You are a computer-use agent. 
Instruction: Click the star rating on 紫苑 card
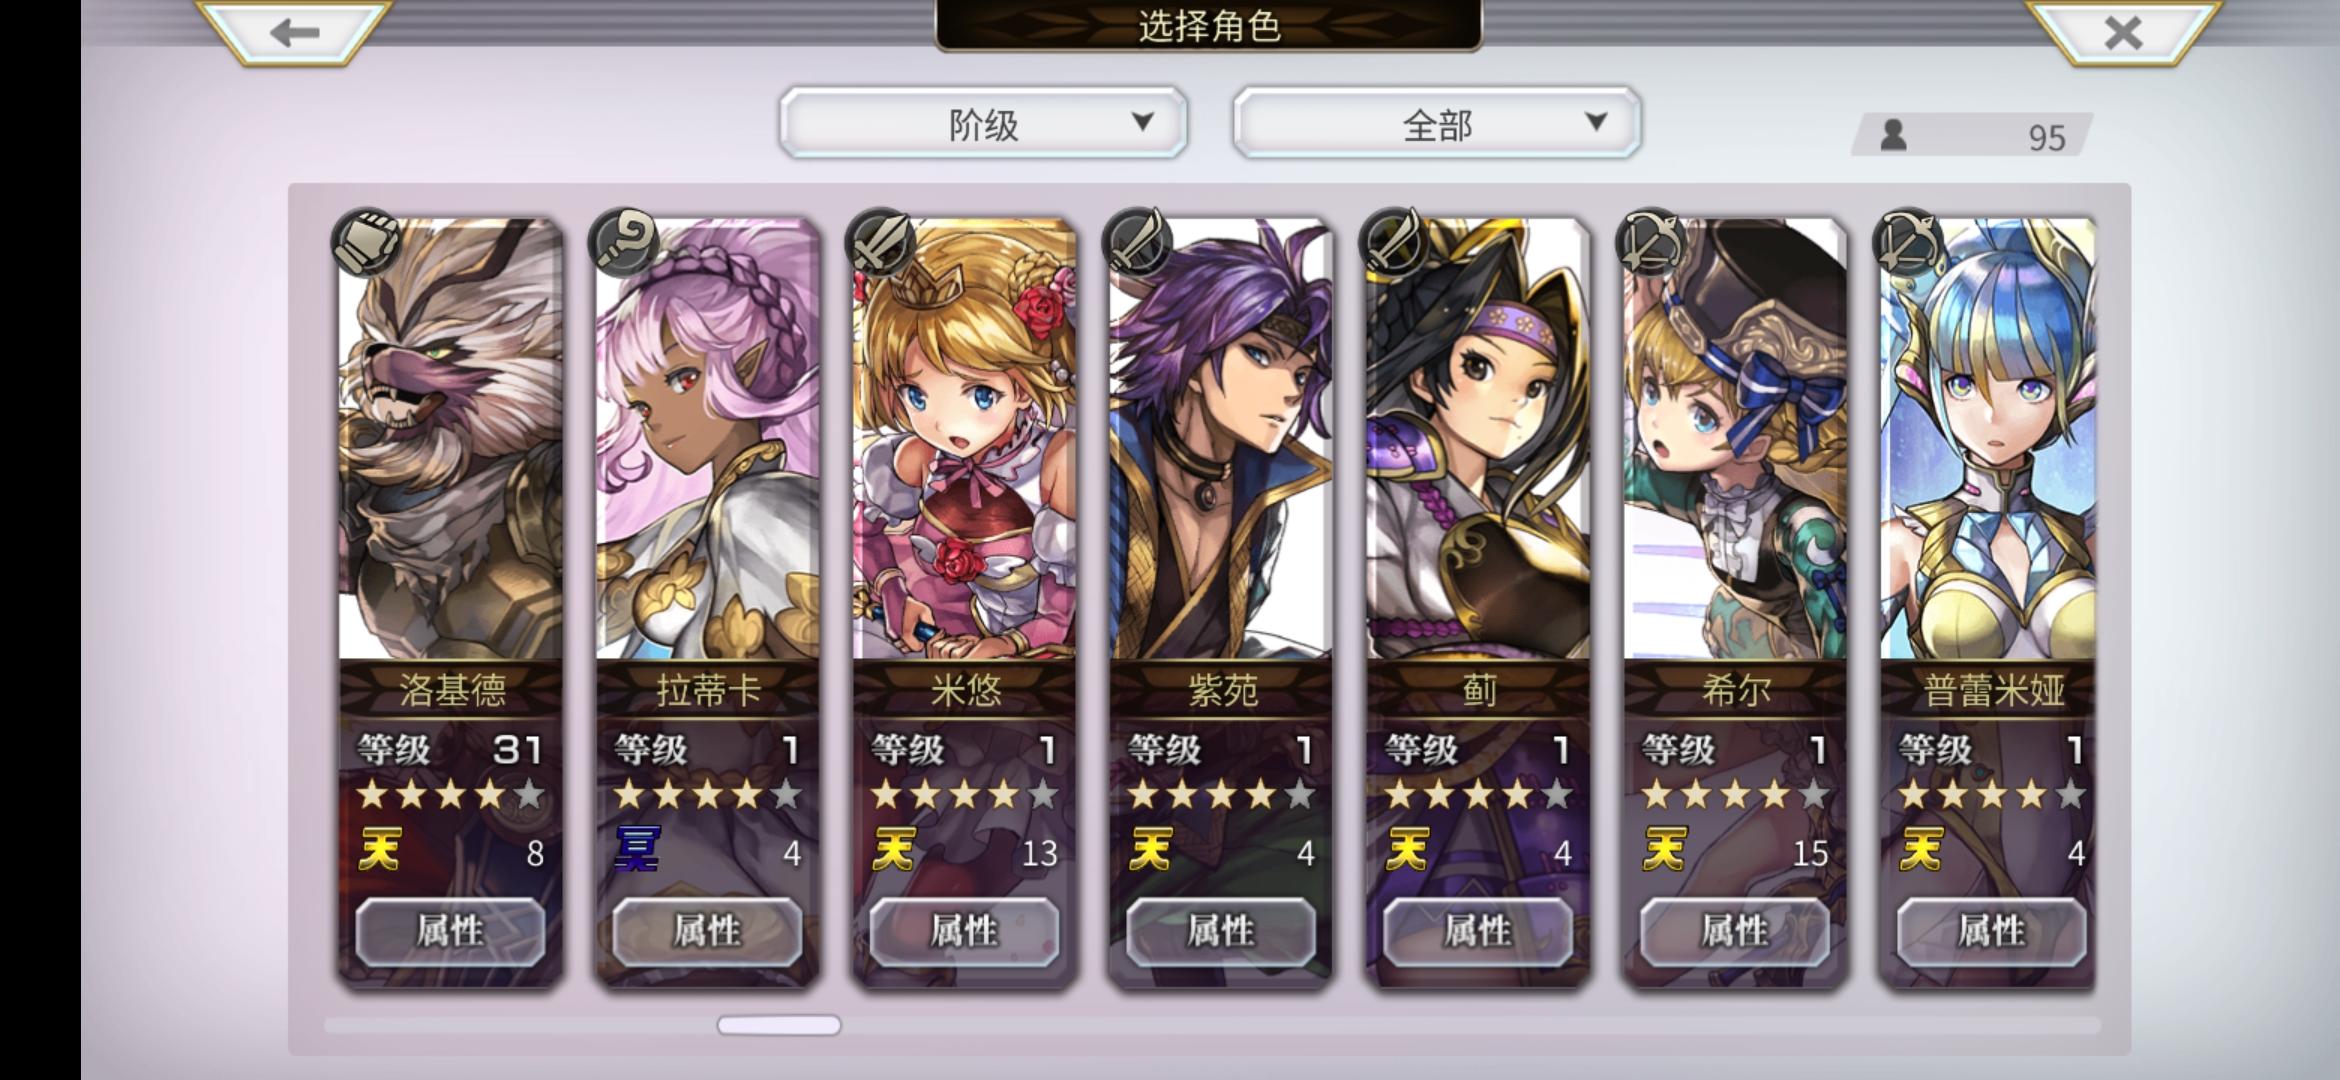coord(1221,795)
